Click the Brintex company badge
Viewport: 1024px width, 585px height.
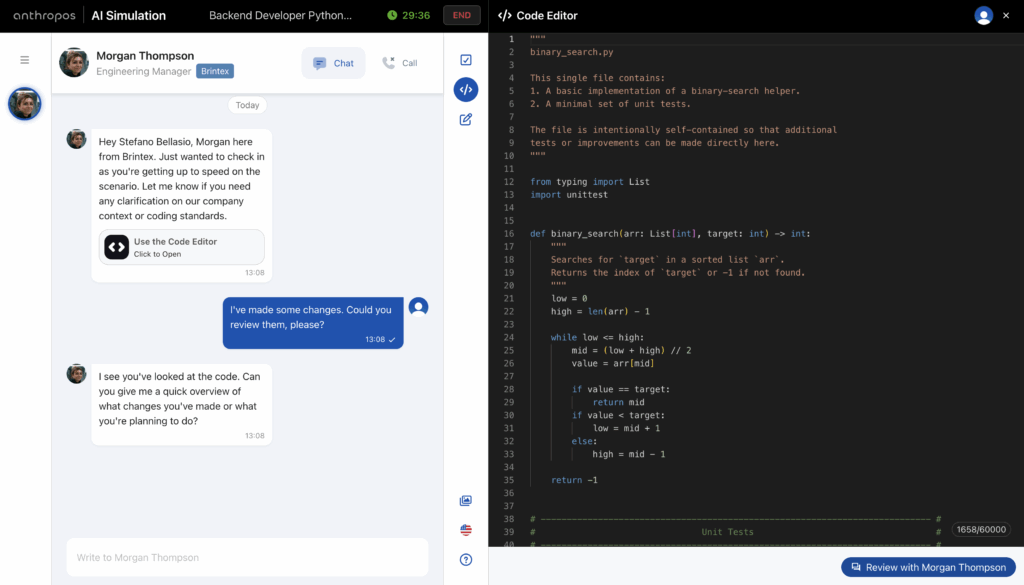(215, 71)
